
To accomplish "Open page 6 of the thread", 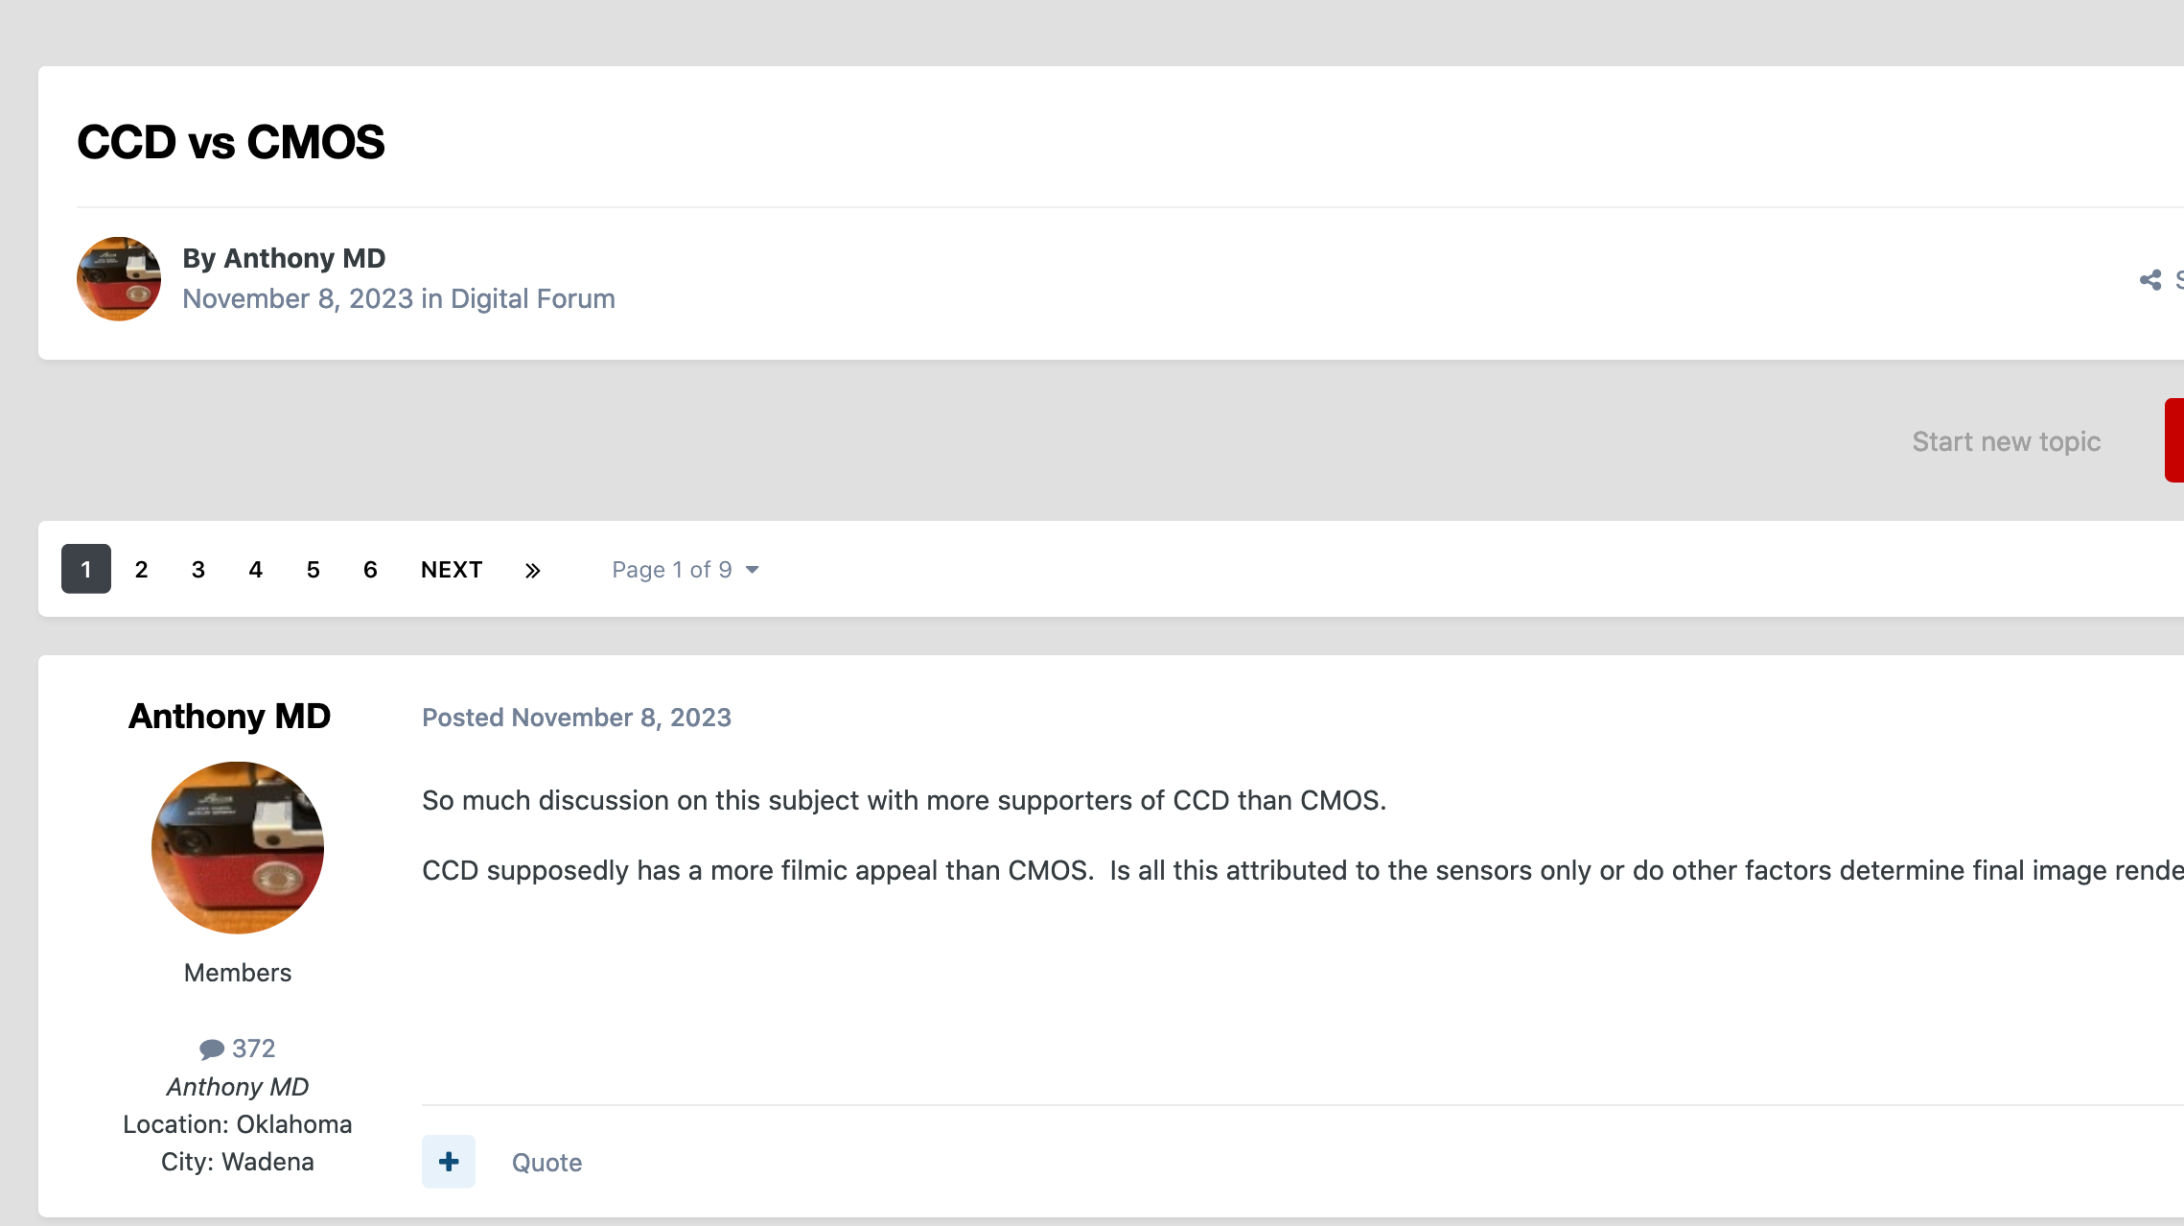I will 370,570.
